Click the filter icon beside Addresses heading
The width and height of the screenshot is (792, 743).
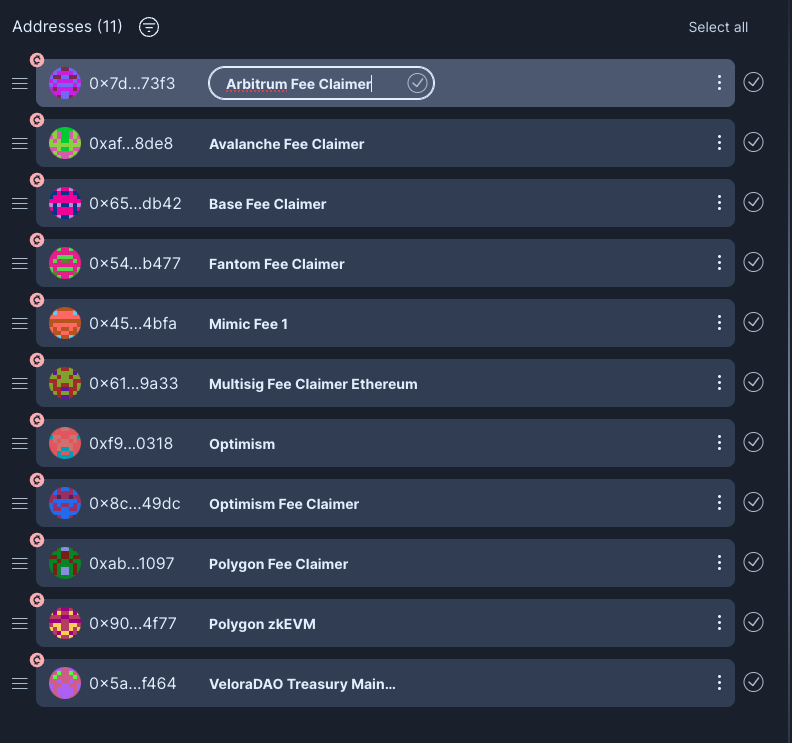coord(149,27)
